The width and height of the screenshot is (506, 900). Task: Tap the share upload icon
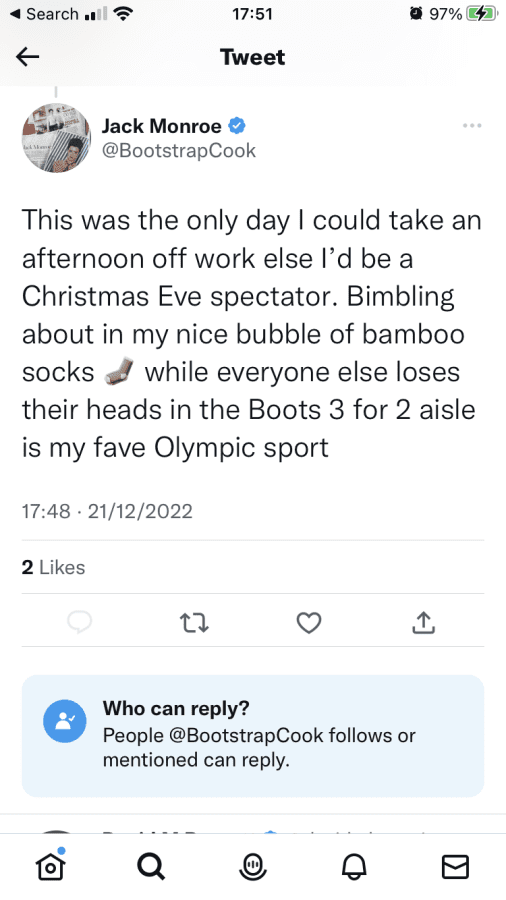click(x=423, y=622)
